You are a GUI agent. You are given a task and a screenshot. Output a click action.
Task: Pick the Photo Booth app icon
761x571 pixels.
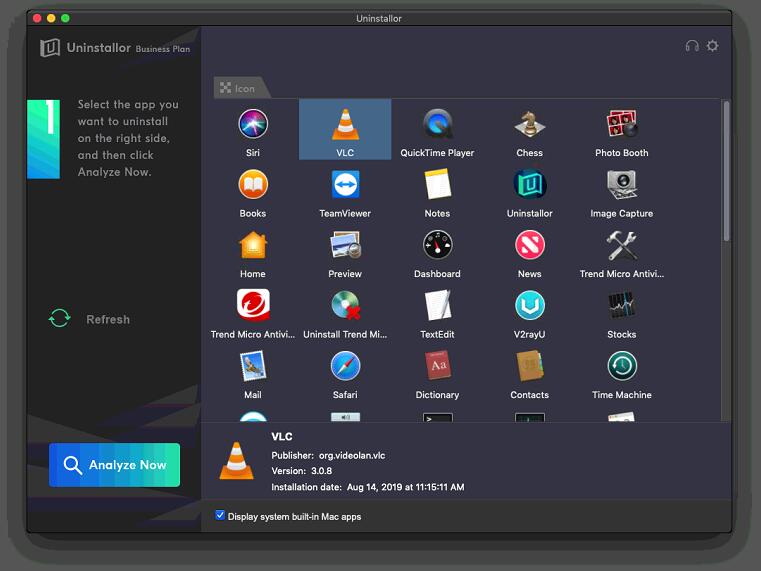[x=622, y=124]
